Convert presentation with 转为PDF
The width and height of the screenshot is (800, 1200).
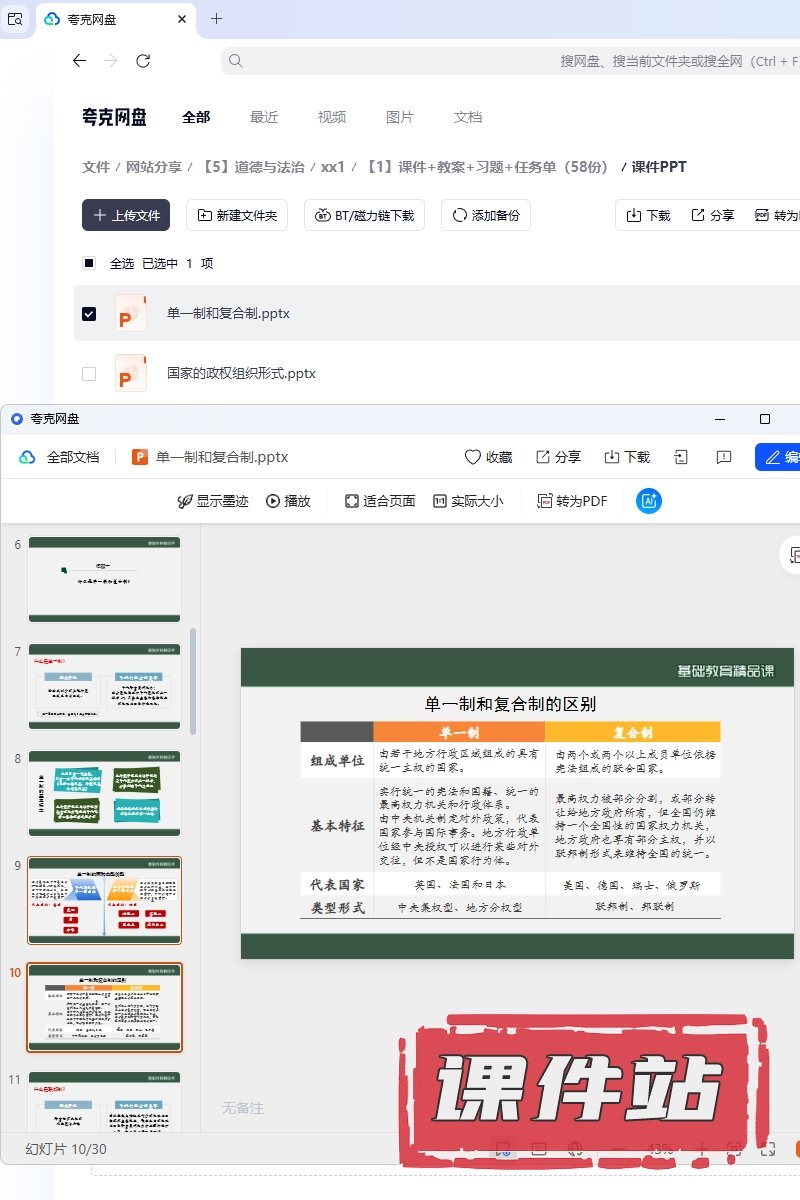pos(572,501)
